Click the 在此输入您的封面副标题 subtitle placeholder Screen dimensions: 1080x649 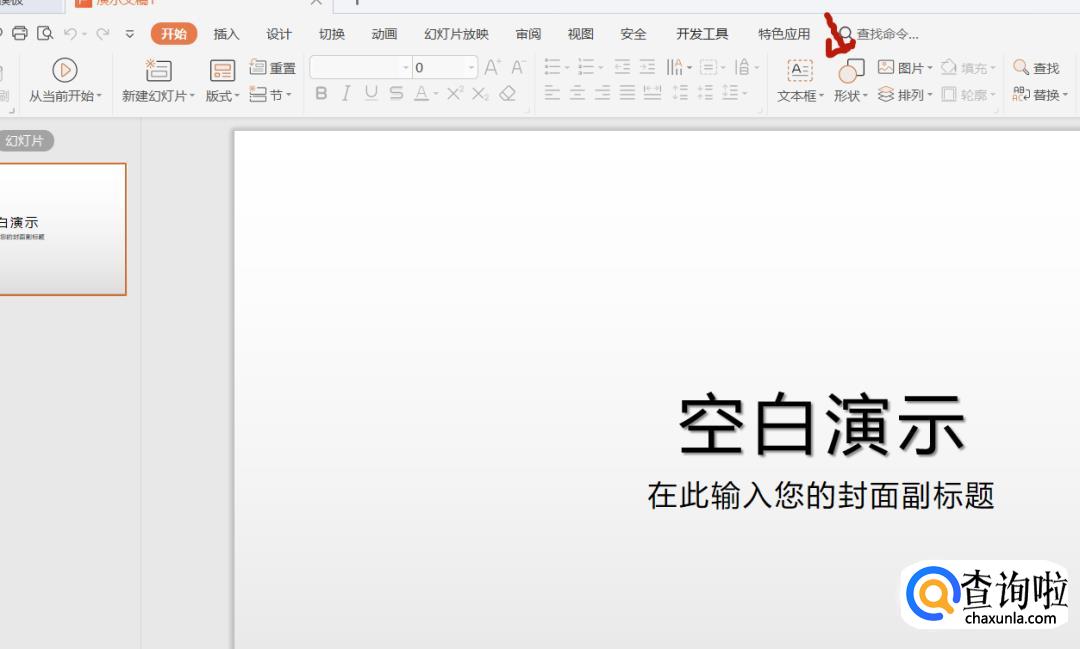click(821, 495)
